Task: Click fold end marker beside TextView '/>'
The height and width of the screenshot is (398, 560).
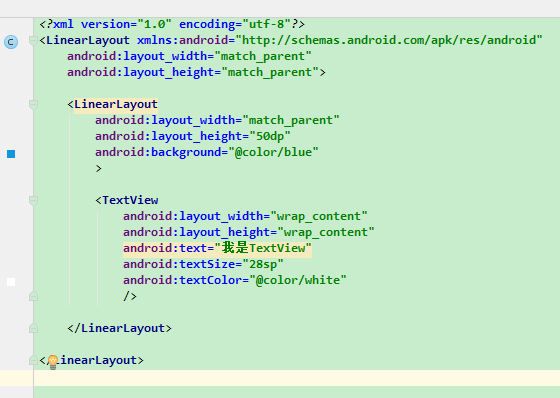Action: 33,296
